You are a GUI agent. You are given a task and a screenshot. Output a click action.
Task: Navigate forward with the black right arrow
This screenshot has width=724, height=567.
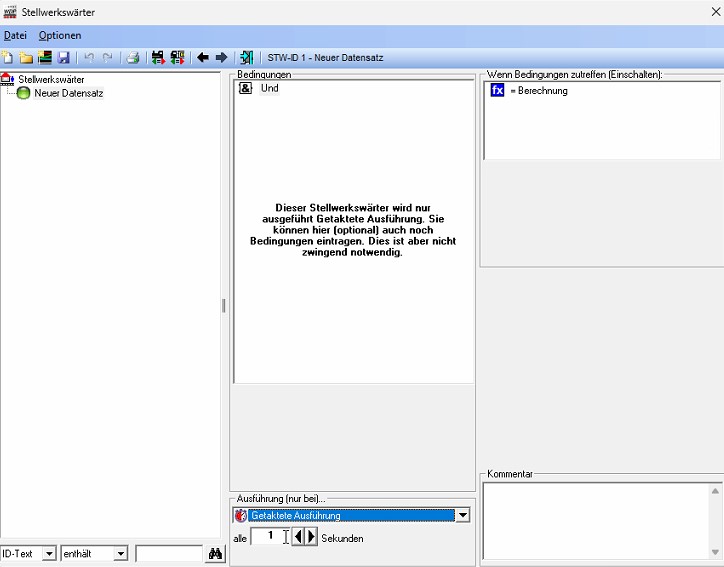pyautogui.click(x=221, y=58)
